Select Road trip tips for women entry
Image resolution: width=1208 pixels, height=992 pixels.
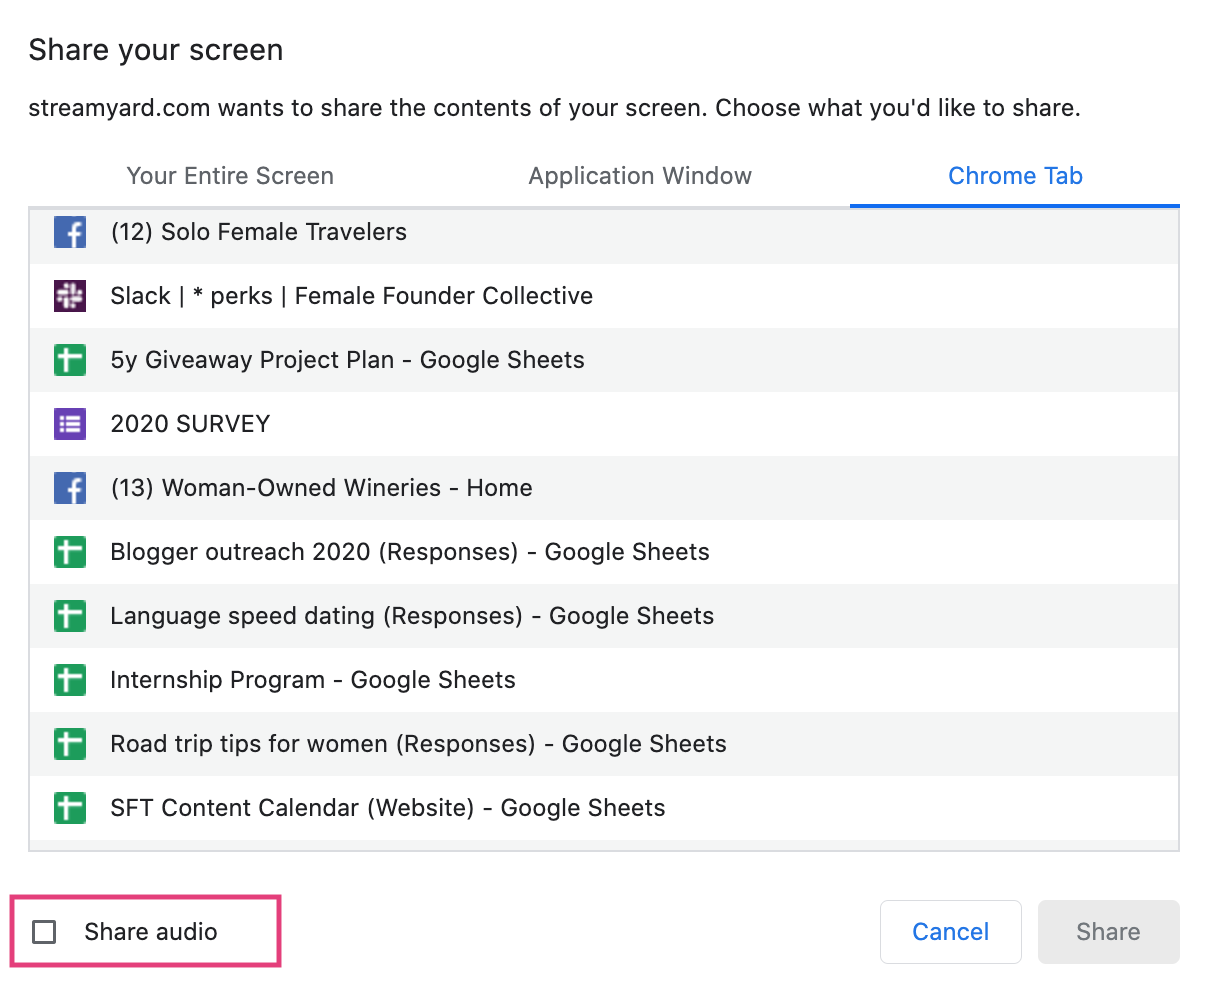click(418, 744)
